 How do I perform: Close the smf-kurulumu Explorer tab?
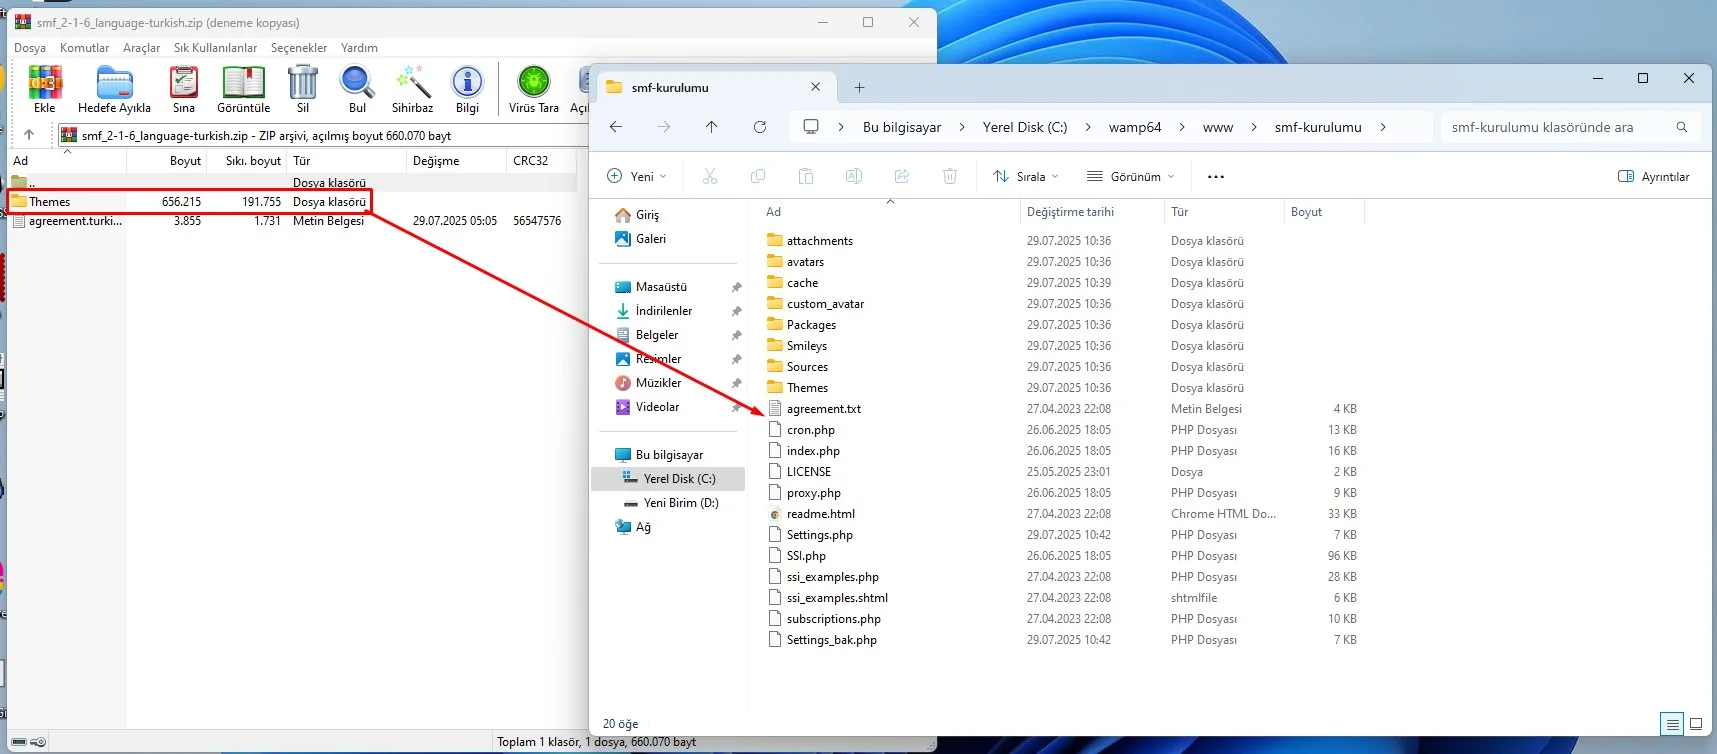815,88
